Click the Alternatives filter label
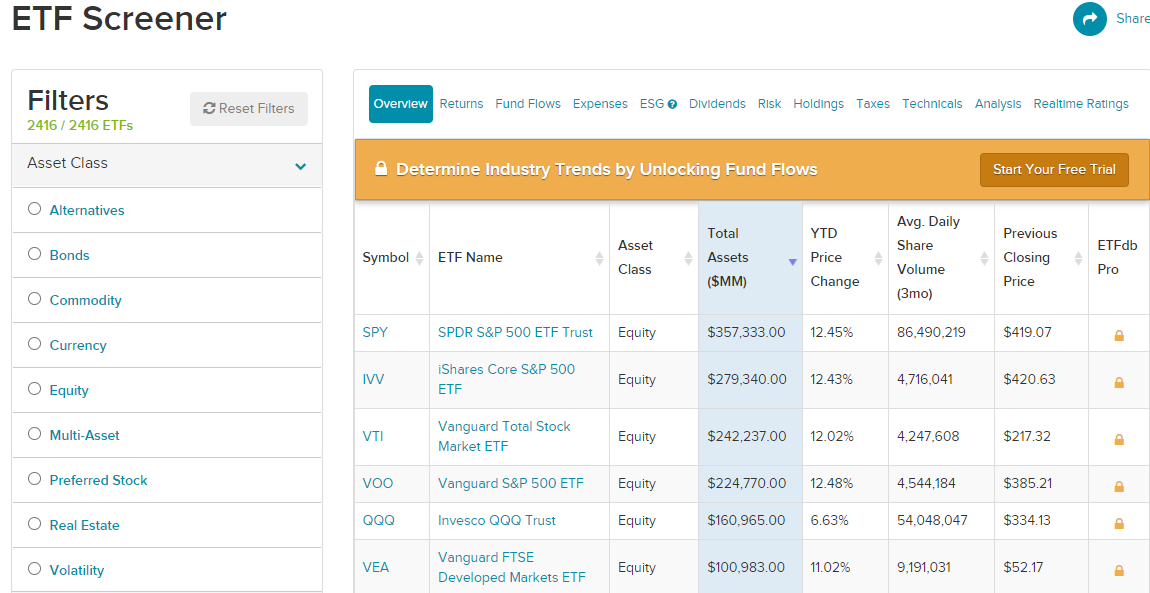The image size is (1150, 593). tap(87, 210)
